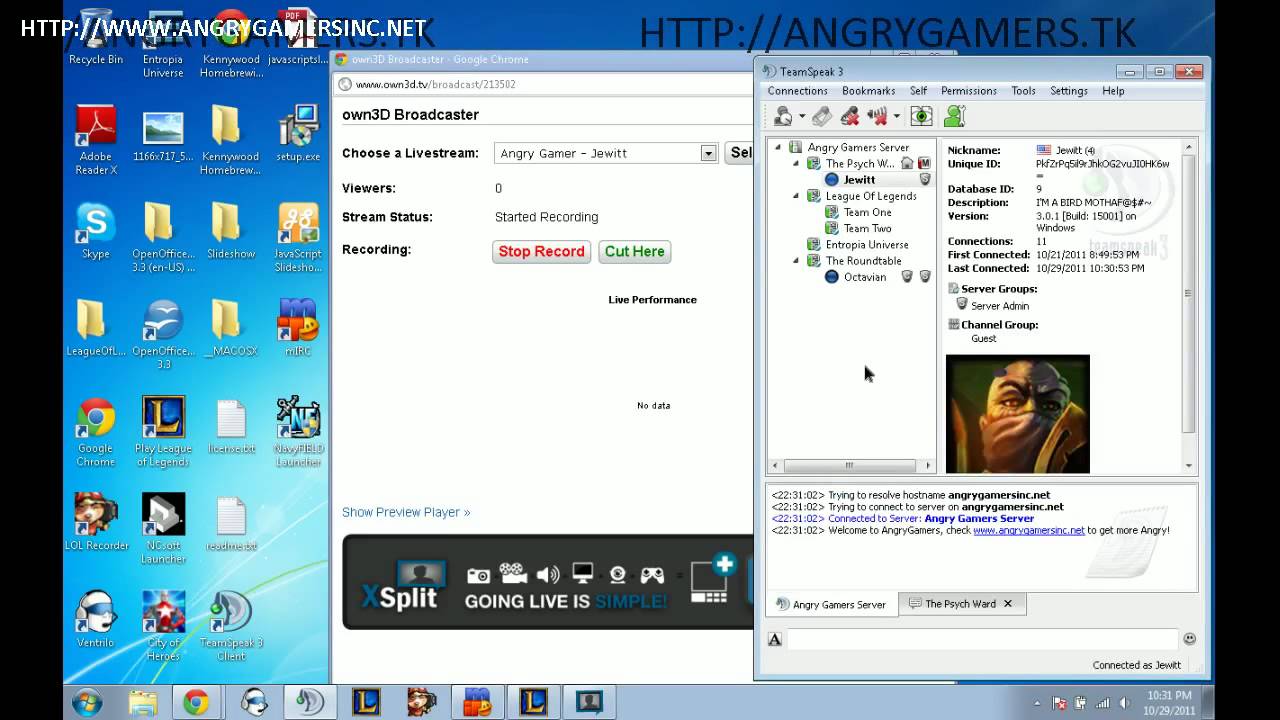Open the mute speakers dropdown arrow
This screenshot has width=1280, height=720.
896,117
